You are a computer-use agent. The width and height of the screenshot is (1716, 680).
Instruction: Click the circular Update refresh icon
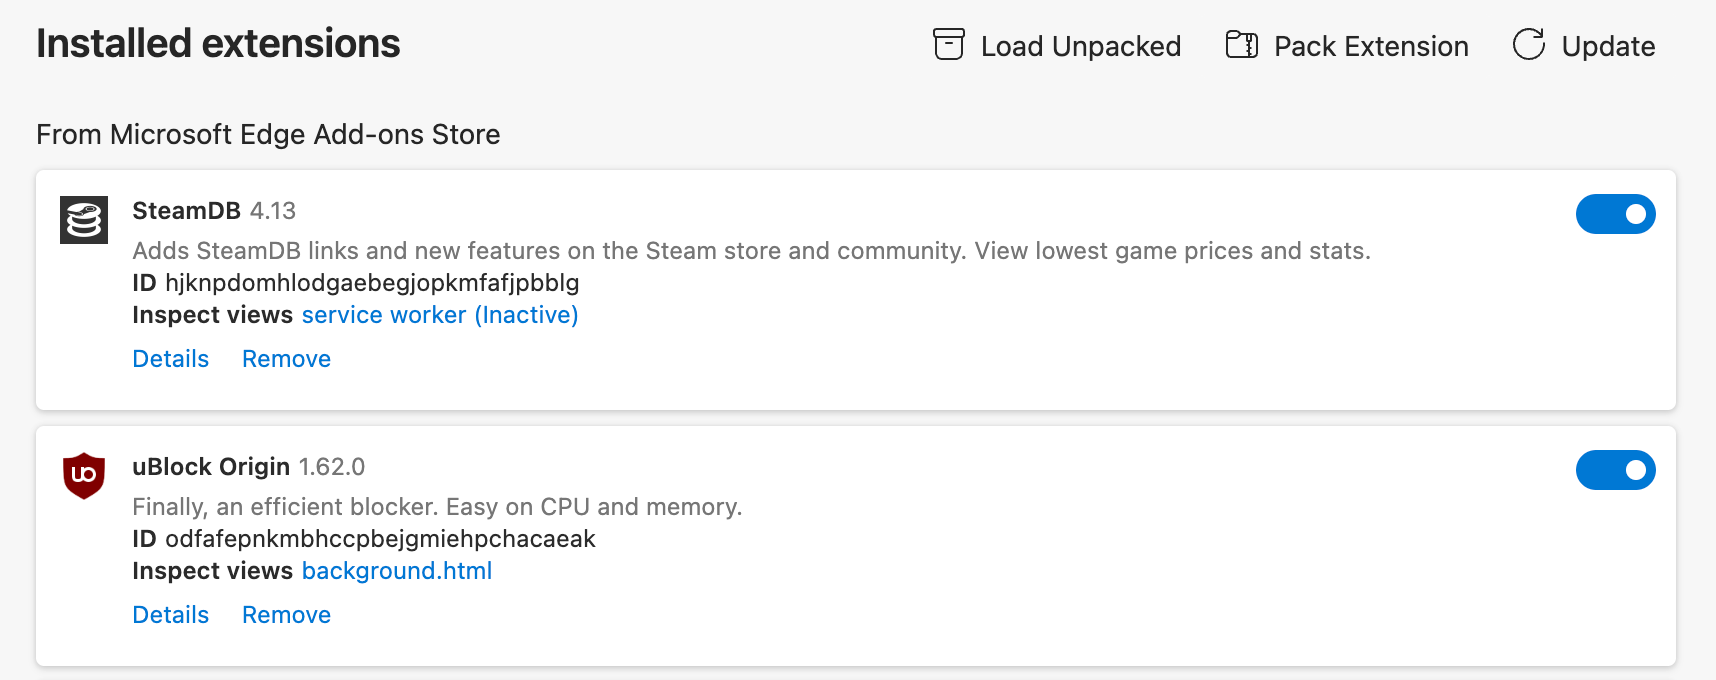pyautogui.click(x=1529, y=45)
